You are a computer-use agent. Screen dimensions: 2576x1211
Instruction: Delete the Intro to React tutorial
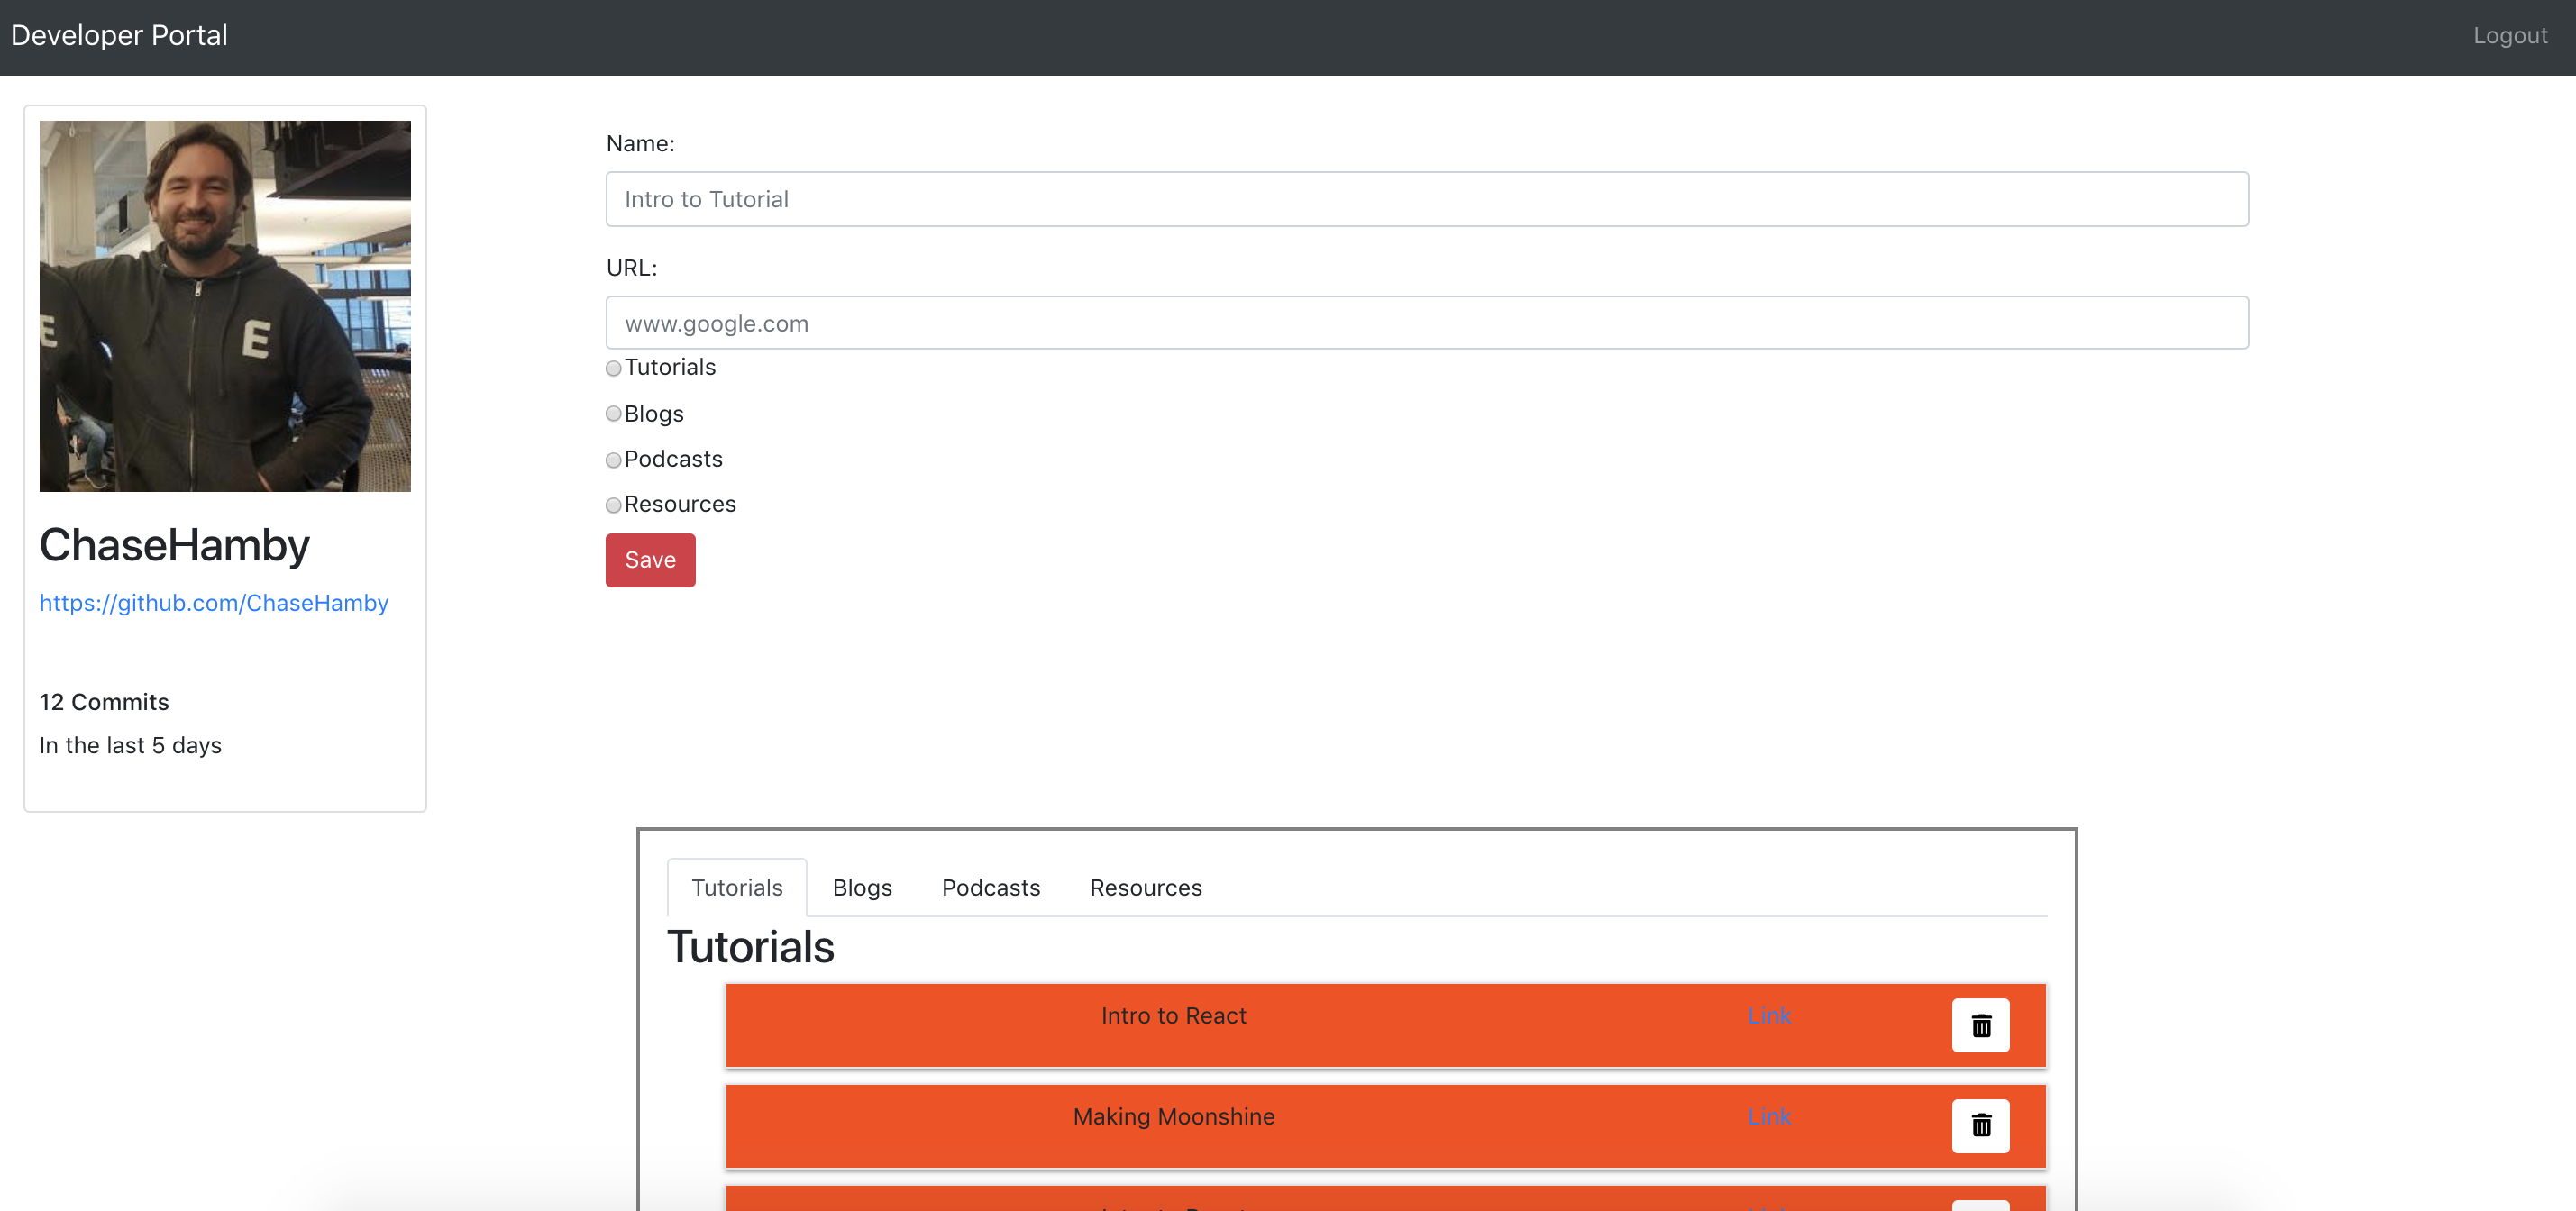pos(1980,1025)
